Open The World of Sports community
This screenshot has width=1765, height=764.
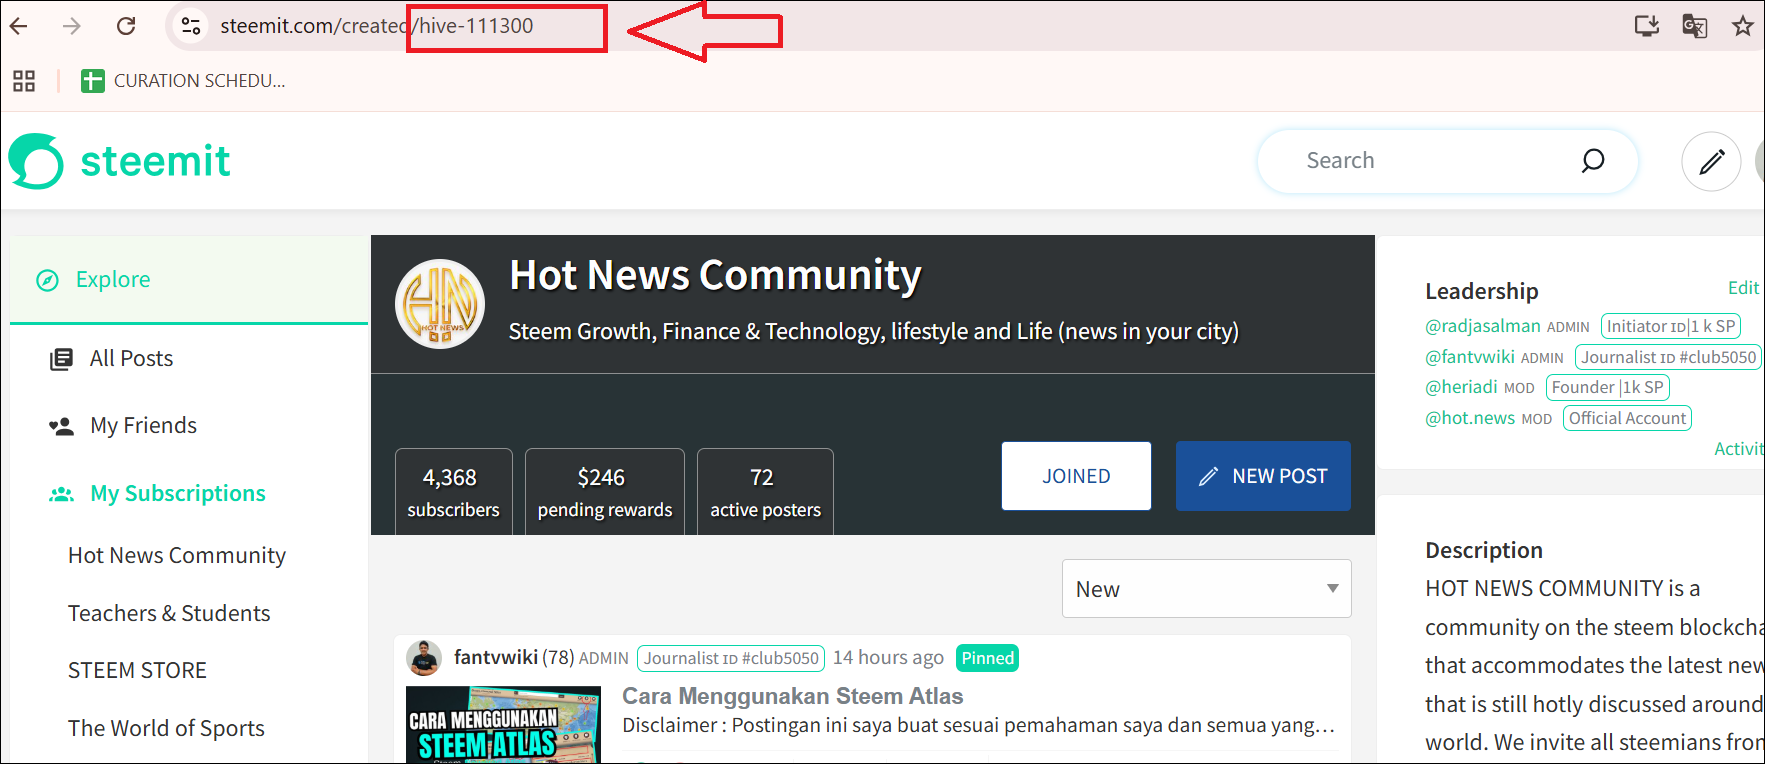click(166, 729)
